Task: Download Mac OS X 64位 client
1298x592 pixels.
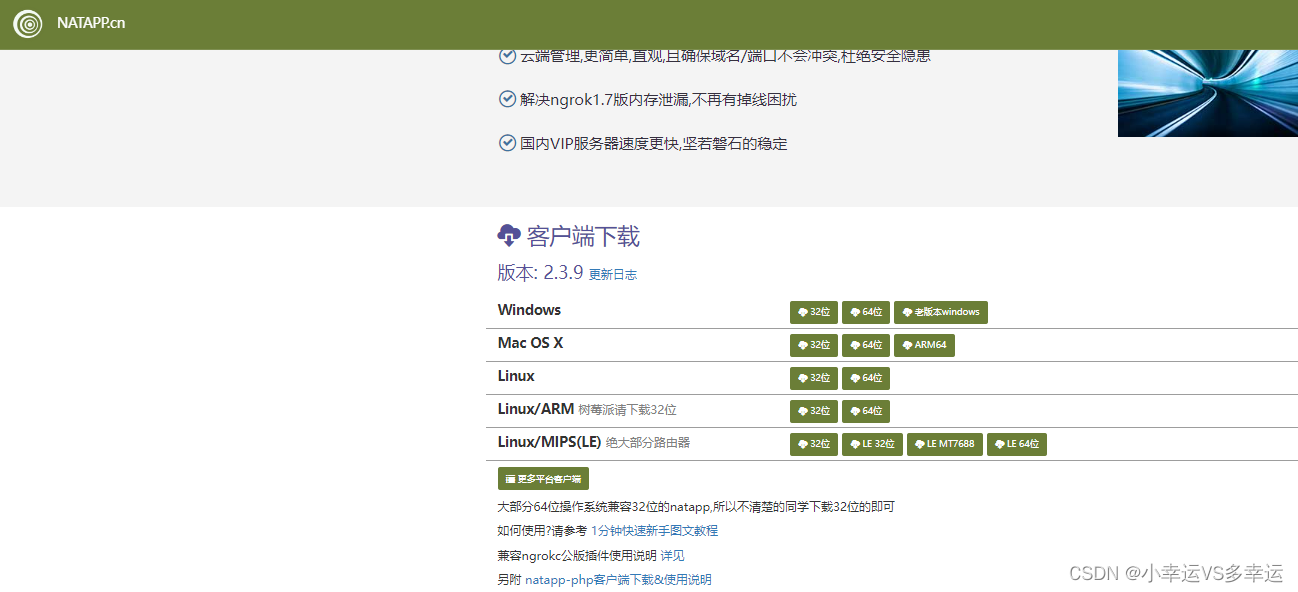Action: tap(866, 345)
